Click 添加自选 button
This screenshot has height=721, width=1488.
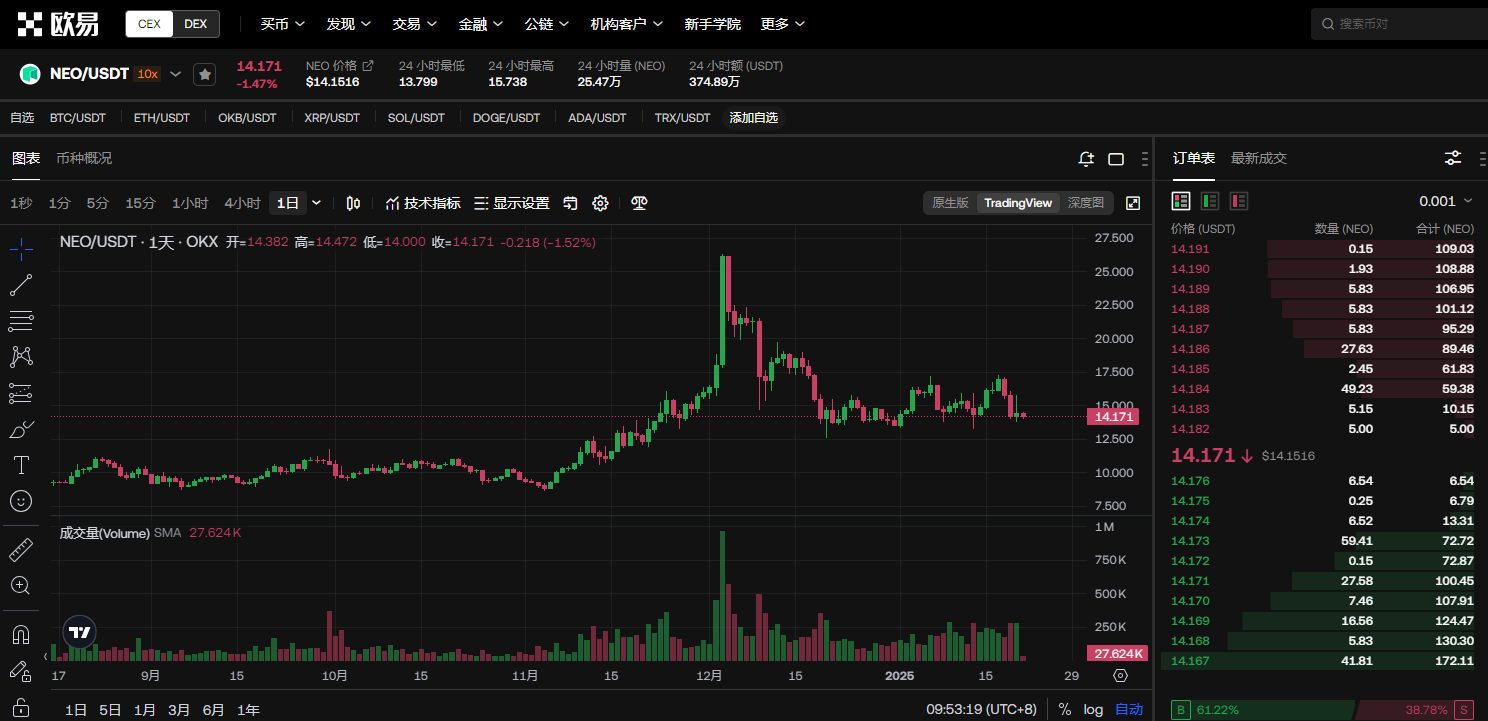pos(754,118)
